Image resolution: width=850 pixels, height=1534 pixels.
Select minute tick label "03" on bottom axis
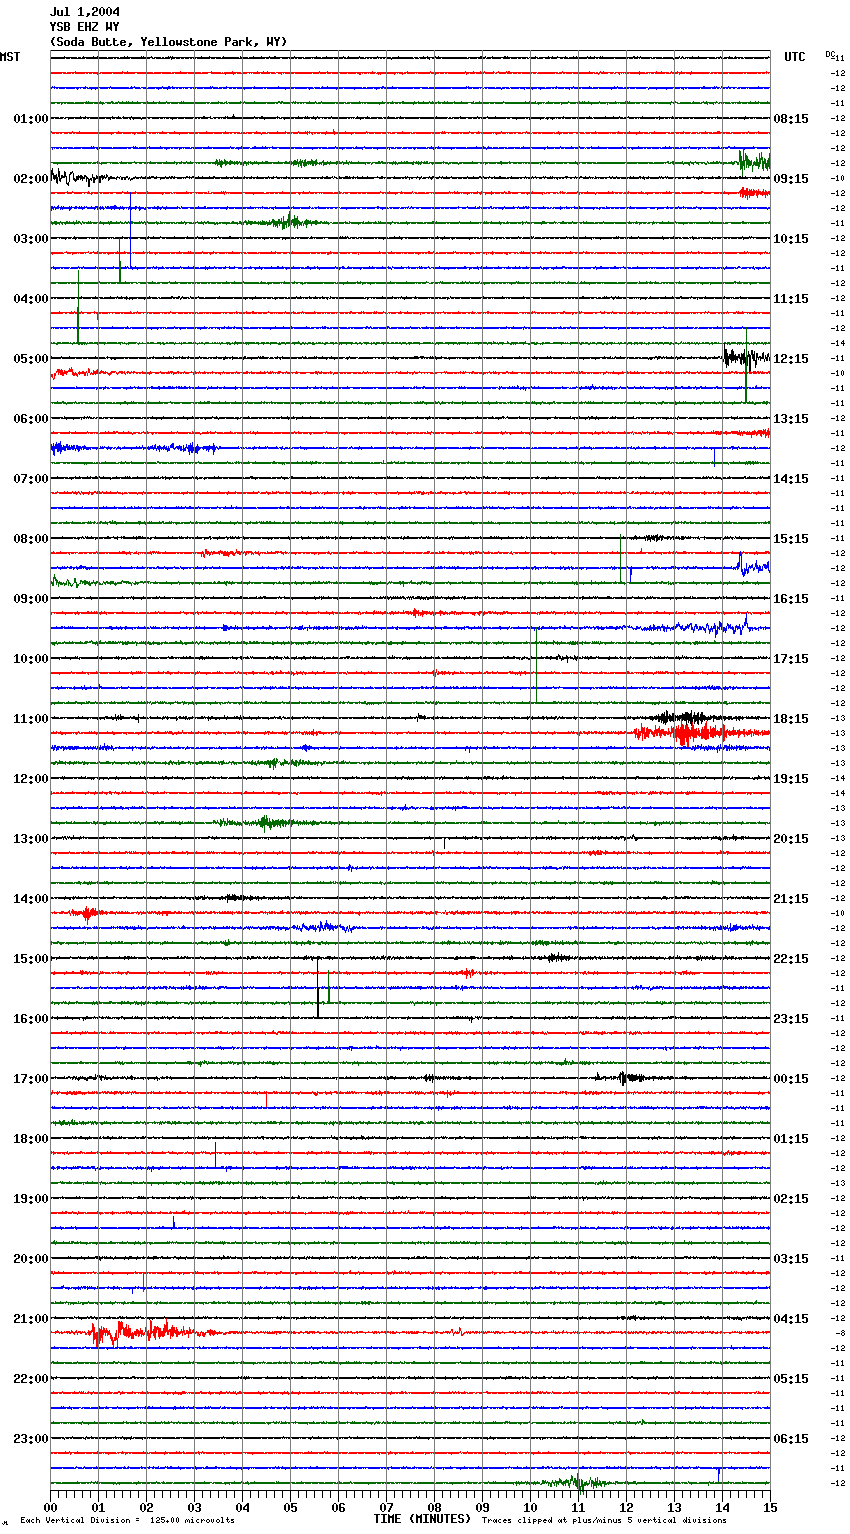tap(194, 1507)
